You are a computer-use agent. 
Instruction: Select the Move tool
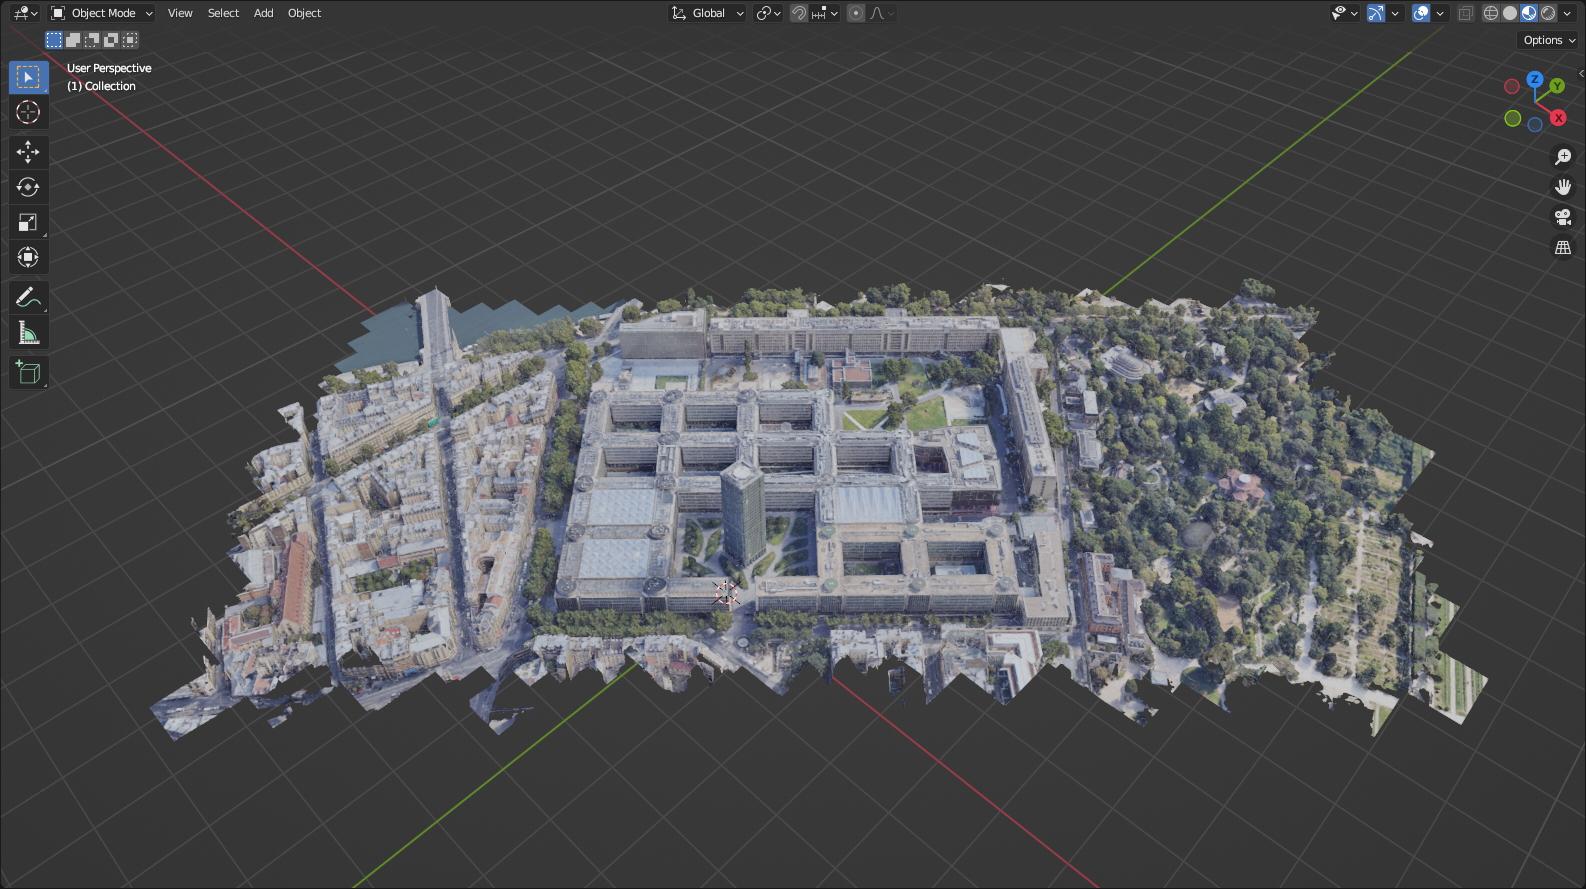point(28,152)
